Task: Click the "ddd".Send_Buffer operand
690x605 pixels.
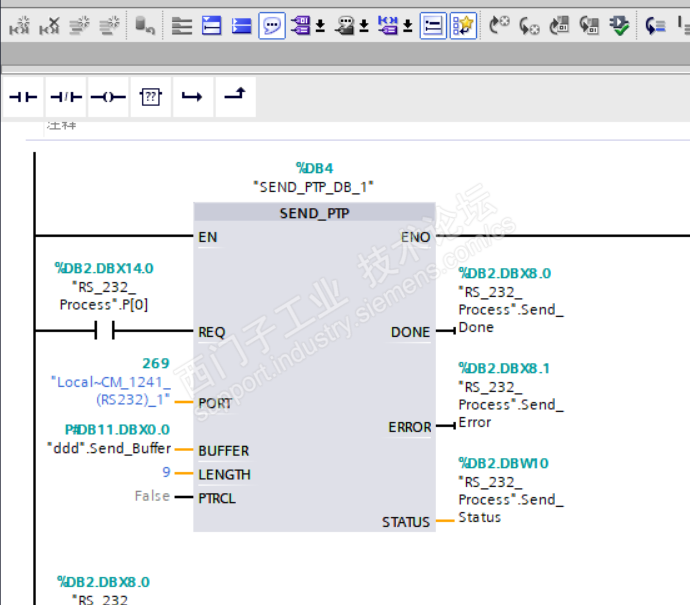Action: click(109, 448)
